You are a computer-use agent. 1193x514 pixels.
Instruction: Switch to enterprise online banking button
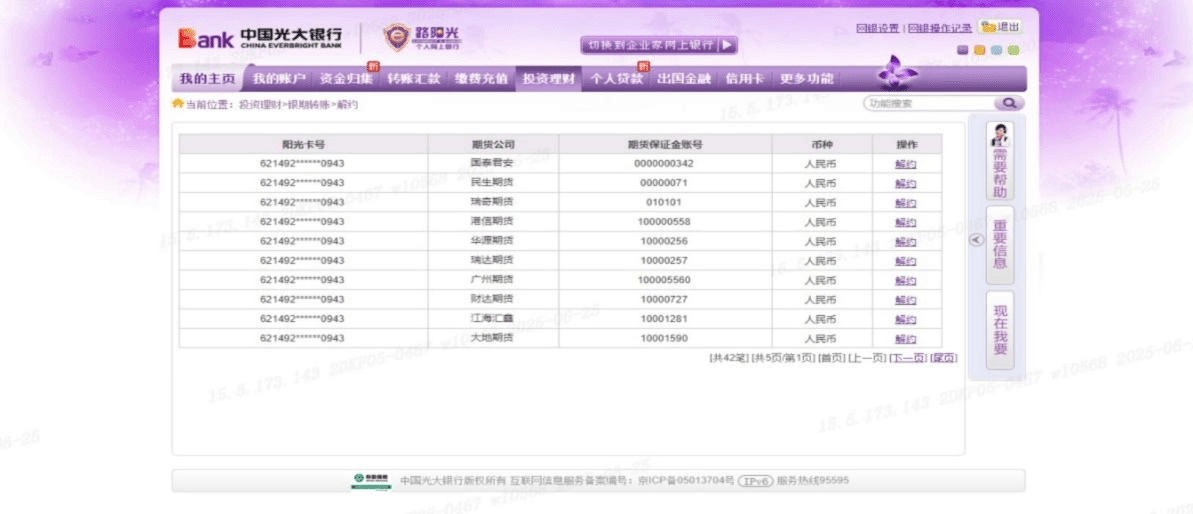pyautogui.click(x=658, y=45)
